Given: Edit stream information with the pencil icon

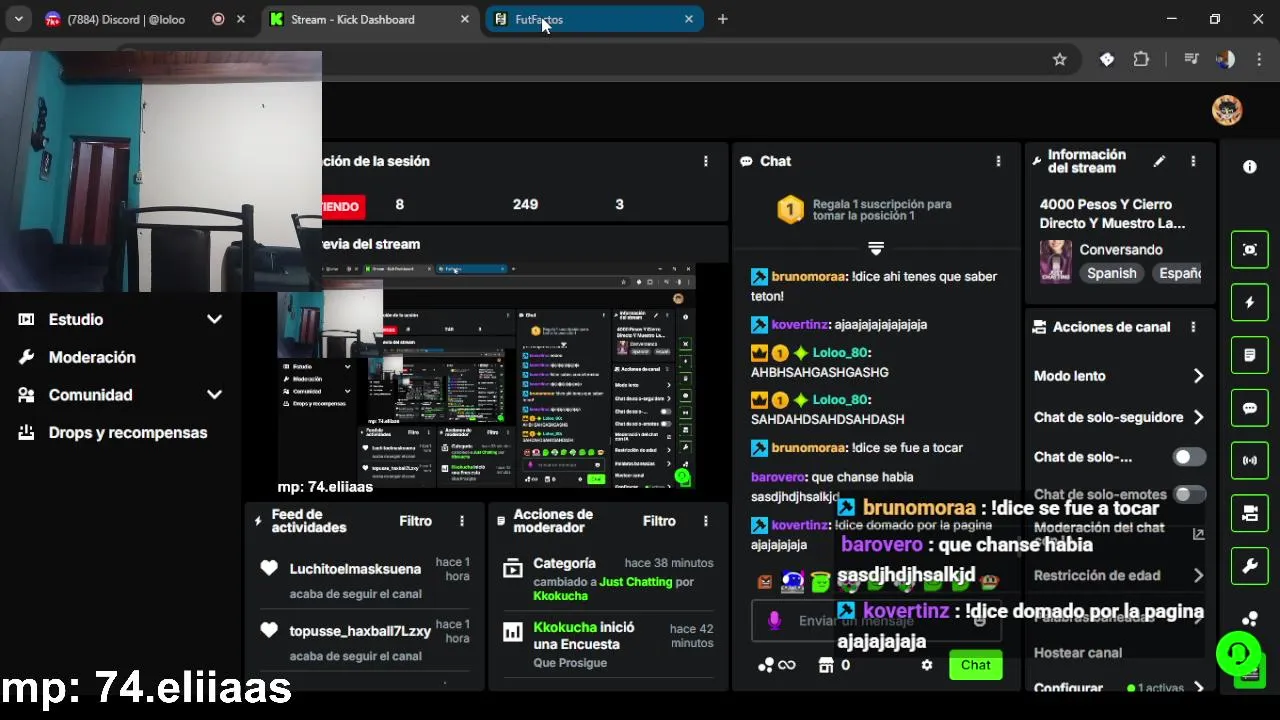Looking at the screenshot, I should [1159, 161].
